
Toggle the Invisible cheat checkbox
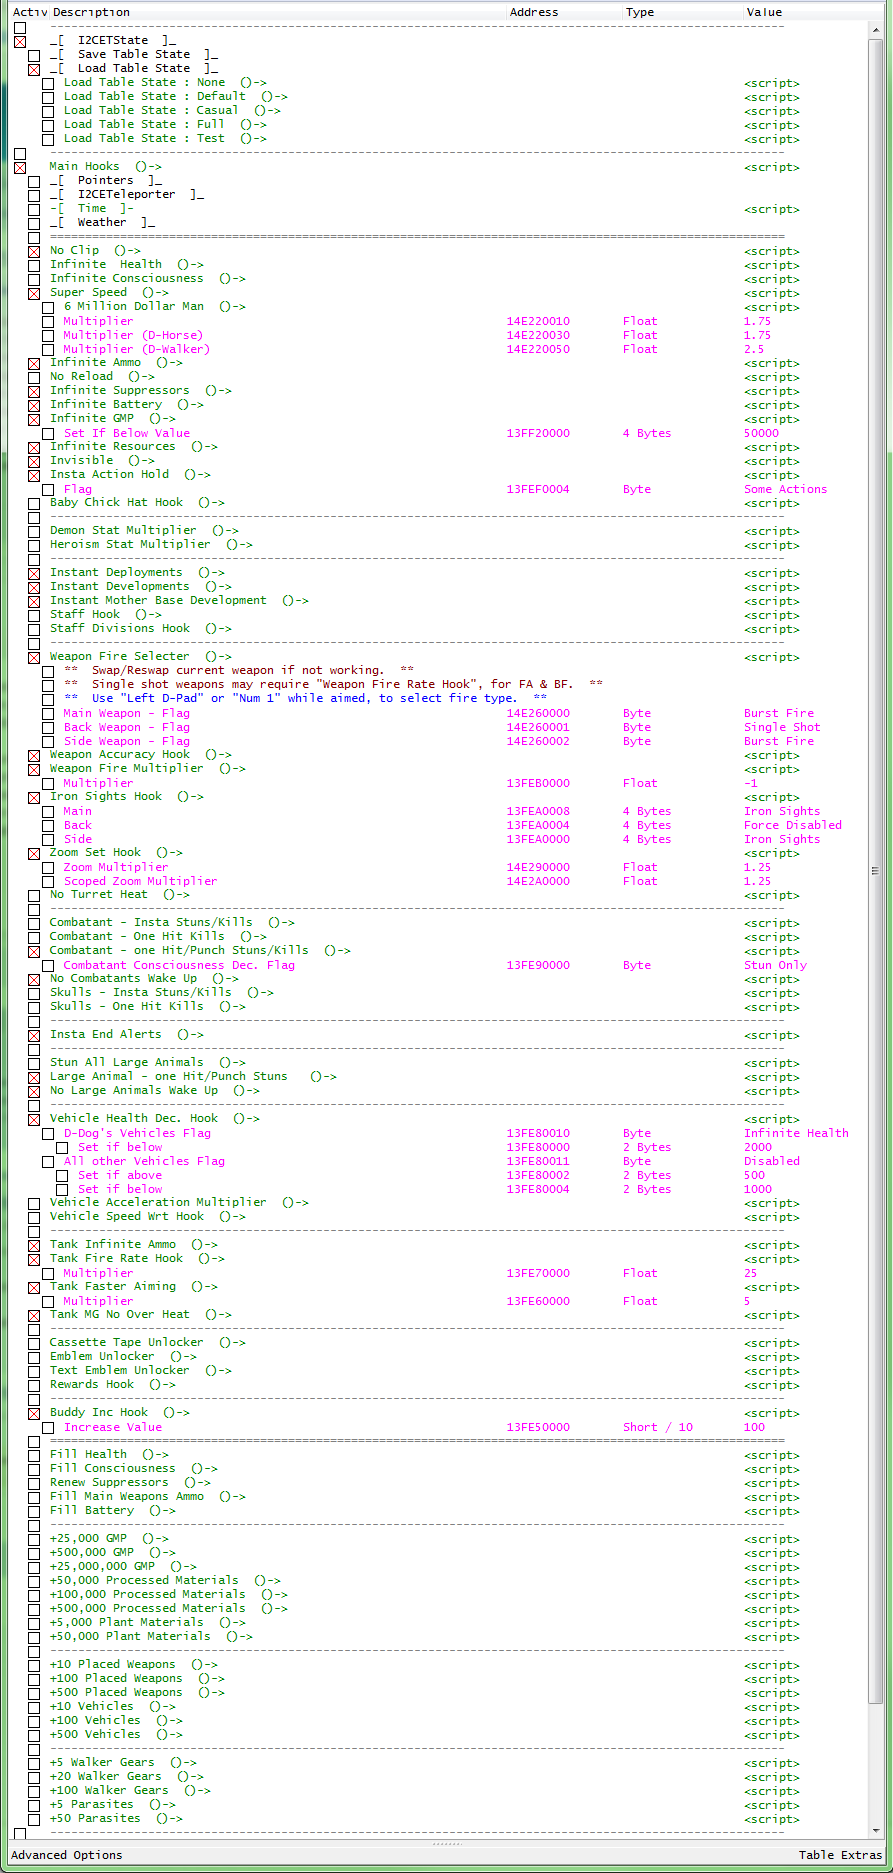pyautogui.click(x=34, y=462)
